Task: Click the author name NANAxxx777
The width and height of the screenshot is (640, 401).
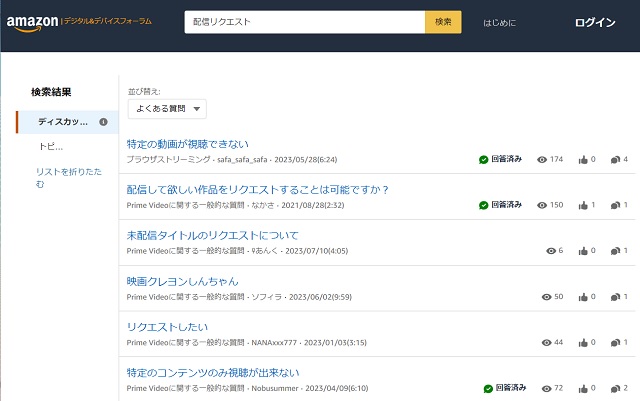Action: (274, 343)
